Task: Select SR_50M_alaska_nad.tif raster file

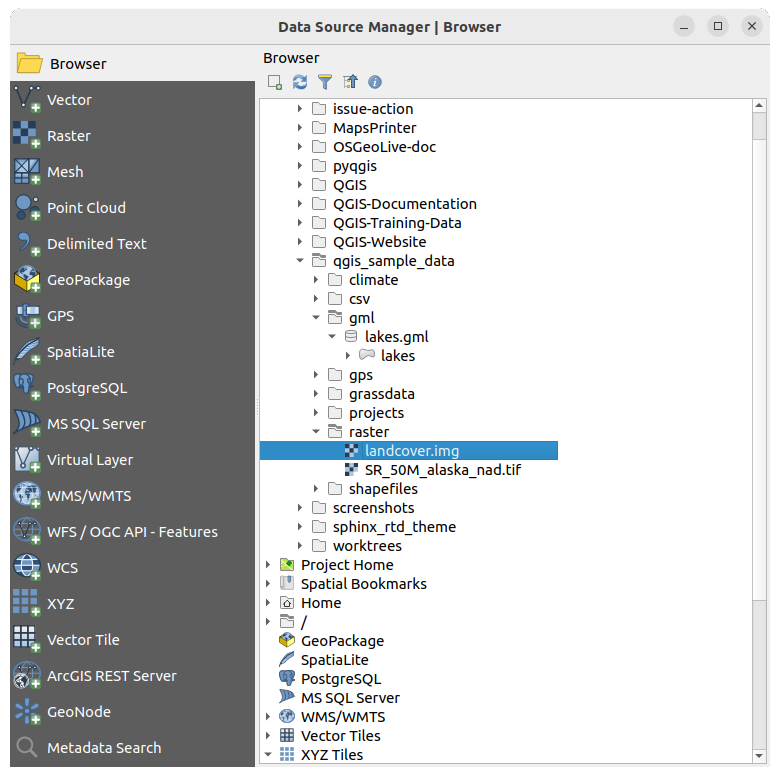Action: pos(442,470)
